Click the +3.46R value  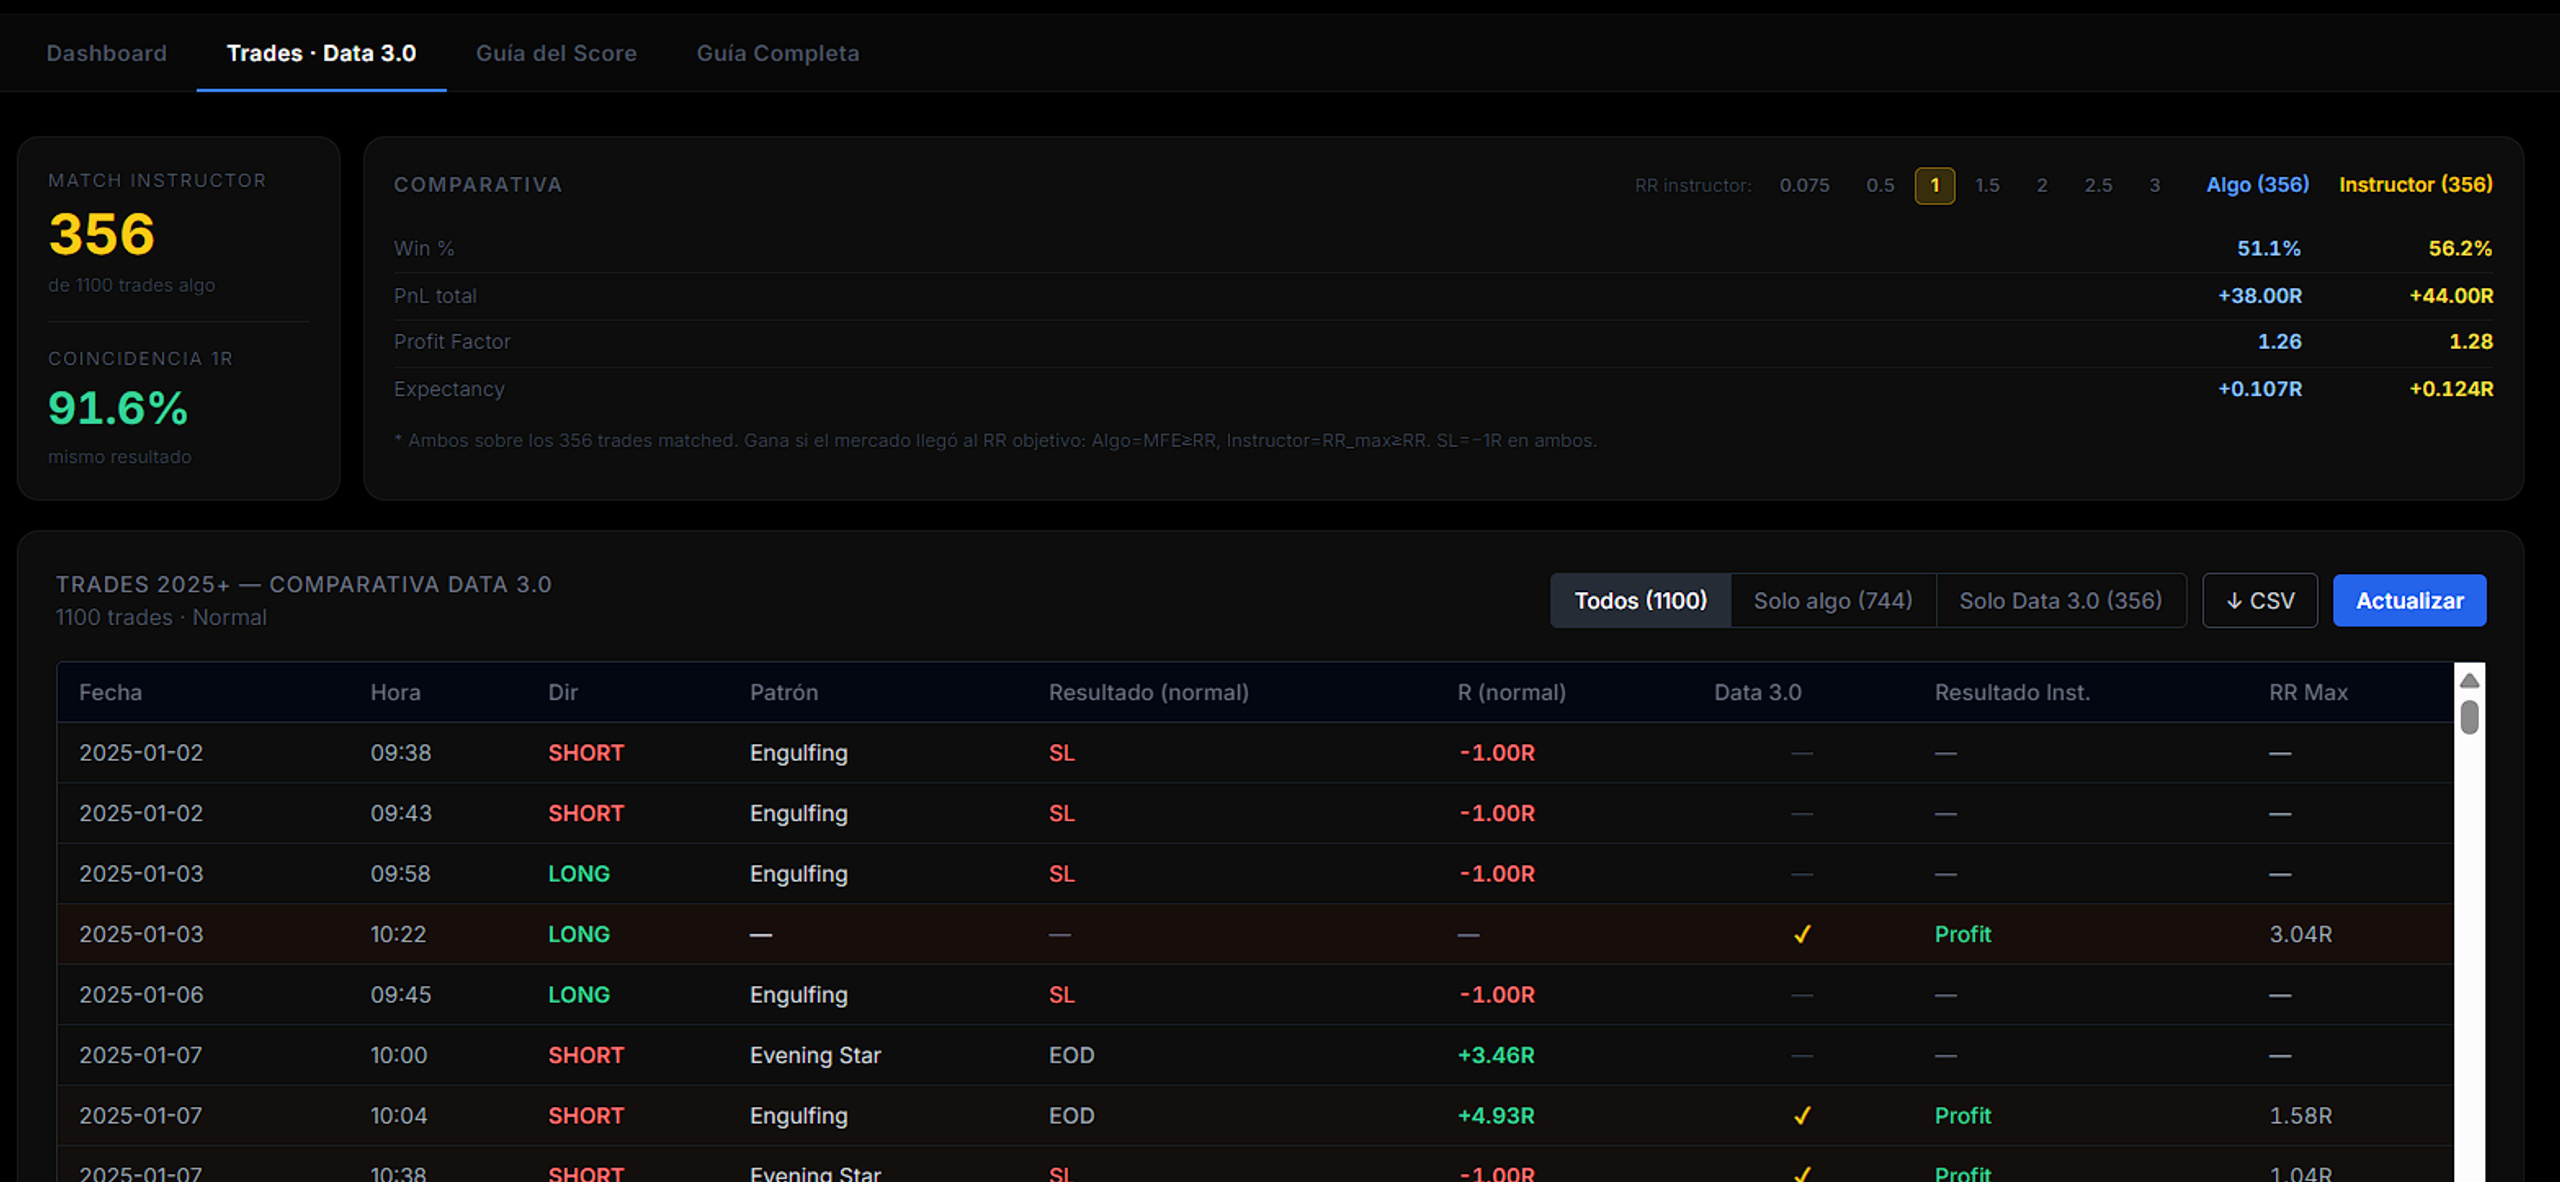click(1496, 1055)
